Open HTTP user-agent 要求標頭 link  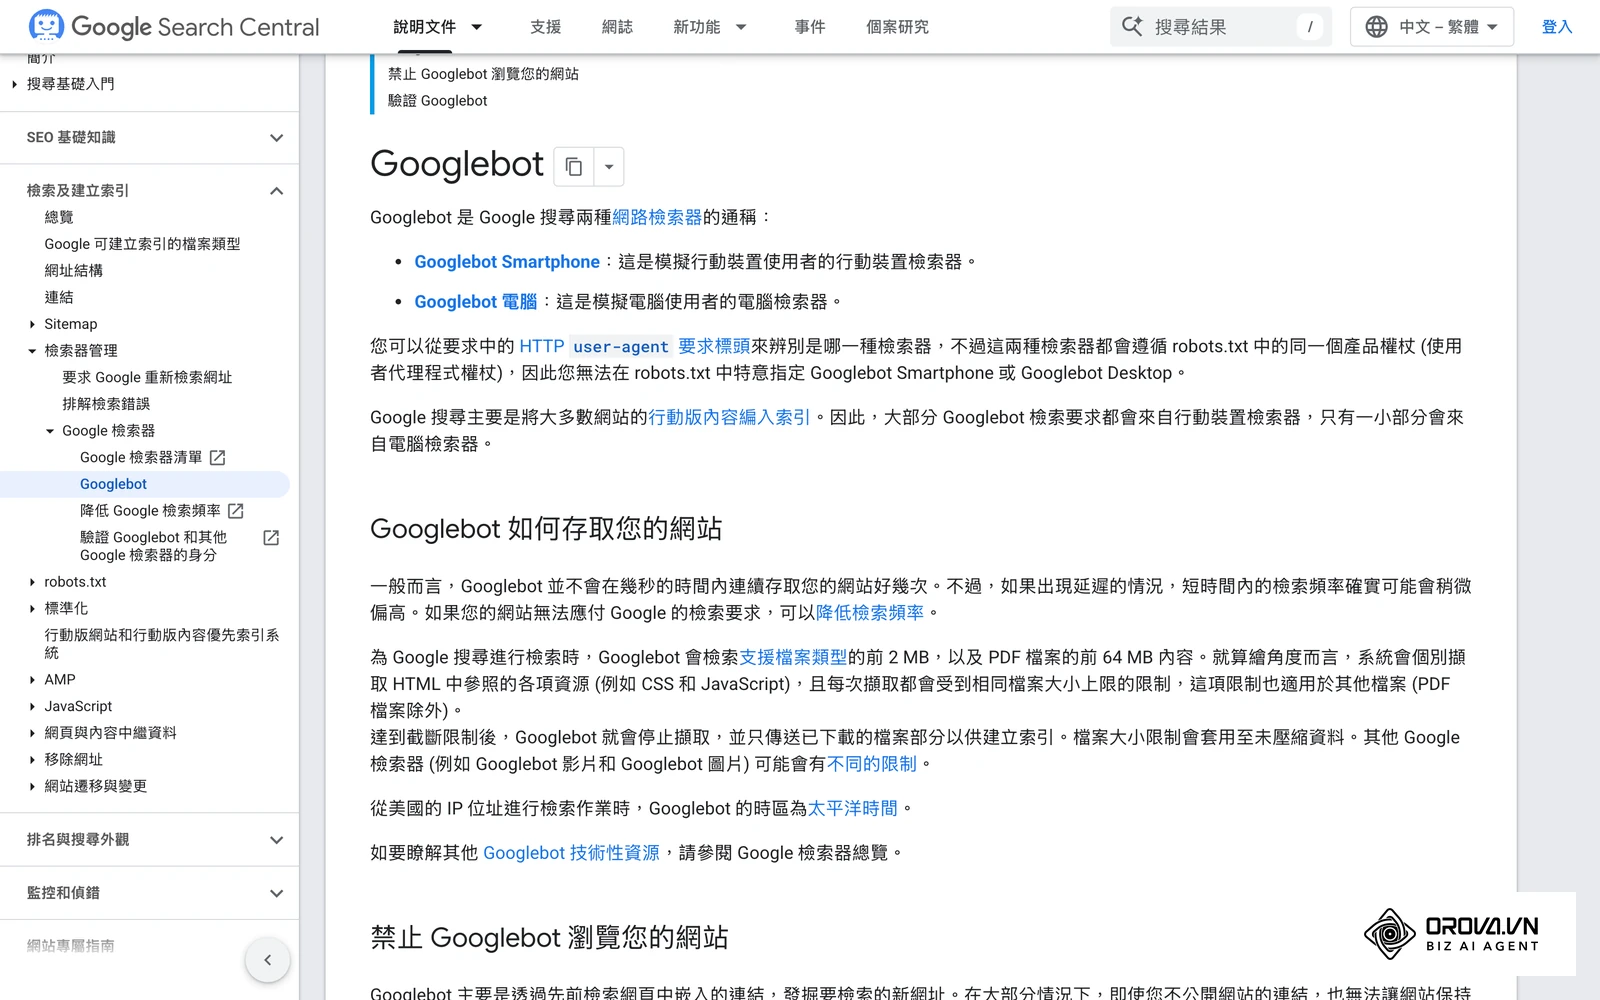(x=634, y=346)
